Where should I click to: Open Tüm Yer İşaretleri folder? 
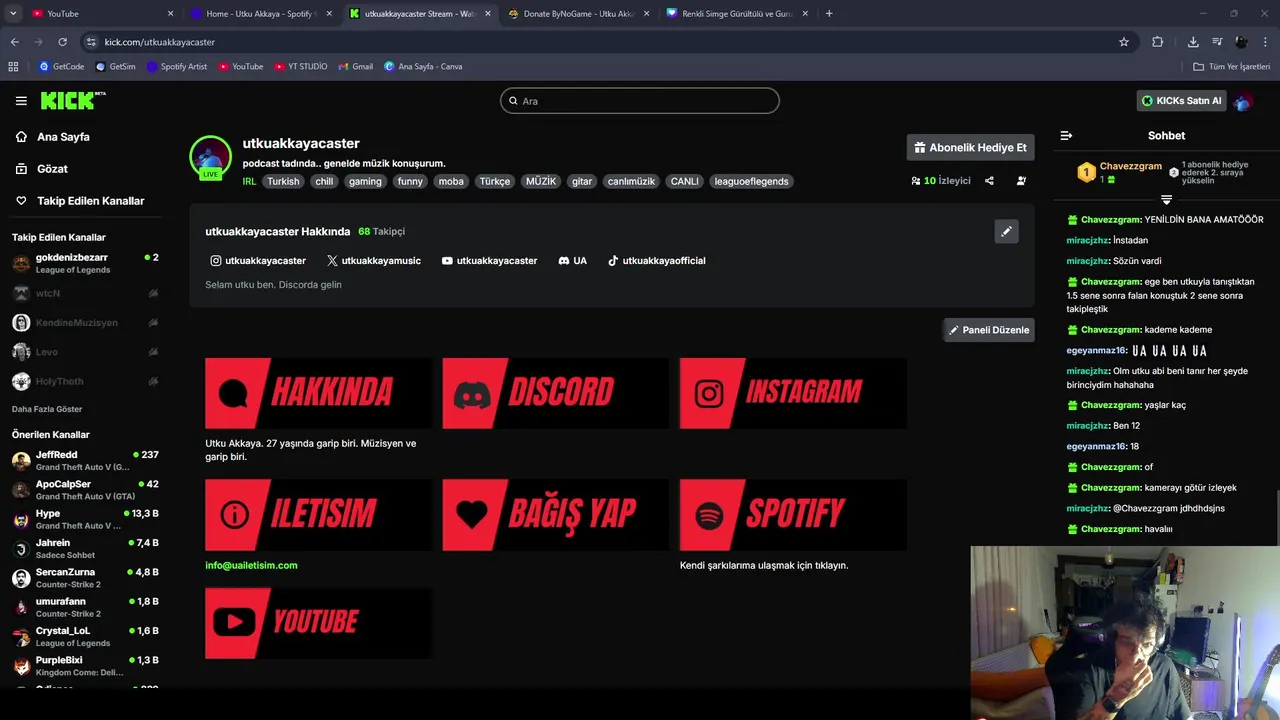(1232, 67)
